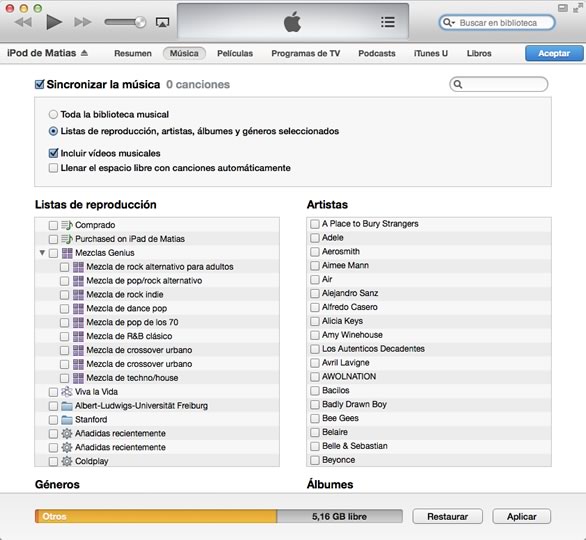586x540 pixels.
Task: Go to the Podcasts tab
Action: tap(376, 53)
